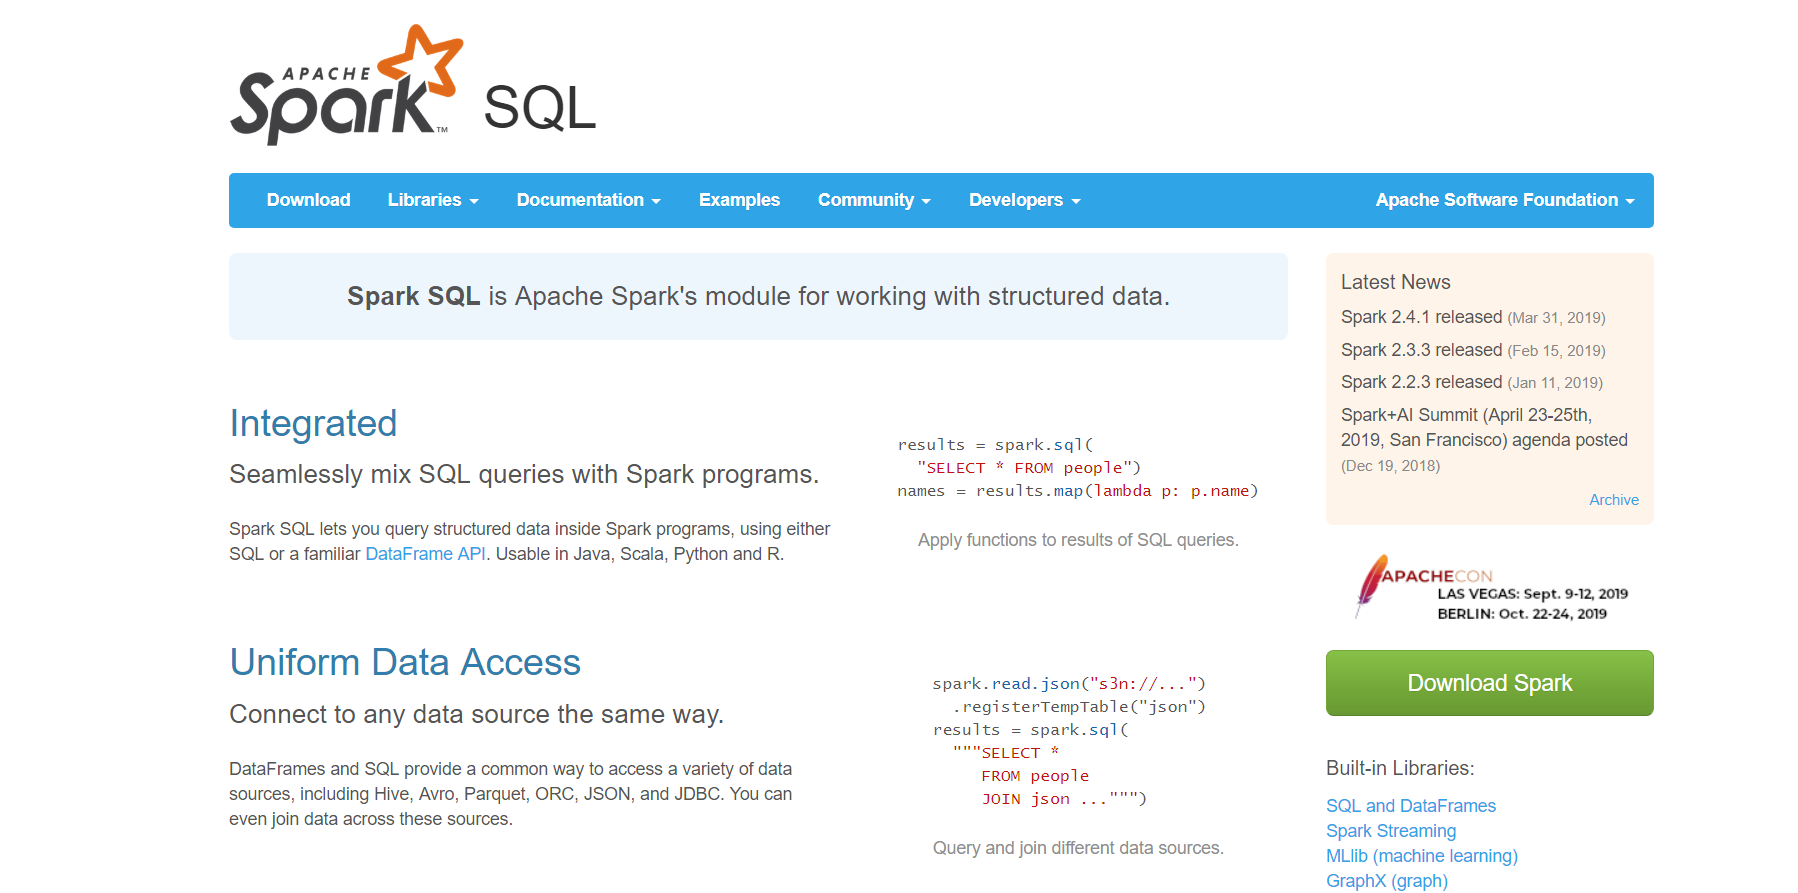Expand the Libraries dropdown
This screenshot has height=893, width=1798.
click(x=433, y=200)
